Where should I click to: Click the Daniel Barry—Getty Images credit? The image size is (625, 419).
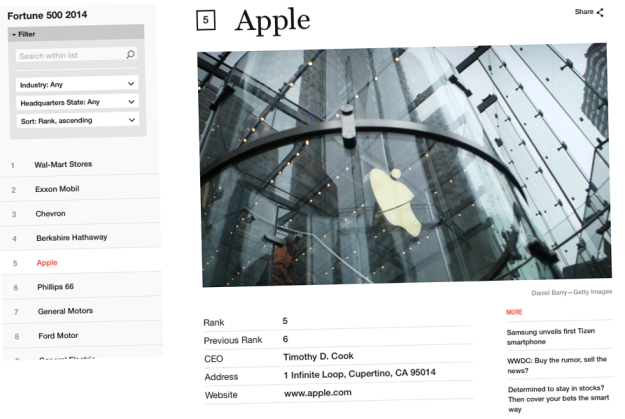click(572, 292)
